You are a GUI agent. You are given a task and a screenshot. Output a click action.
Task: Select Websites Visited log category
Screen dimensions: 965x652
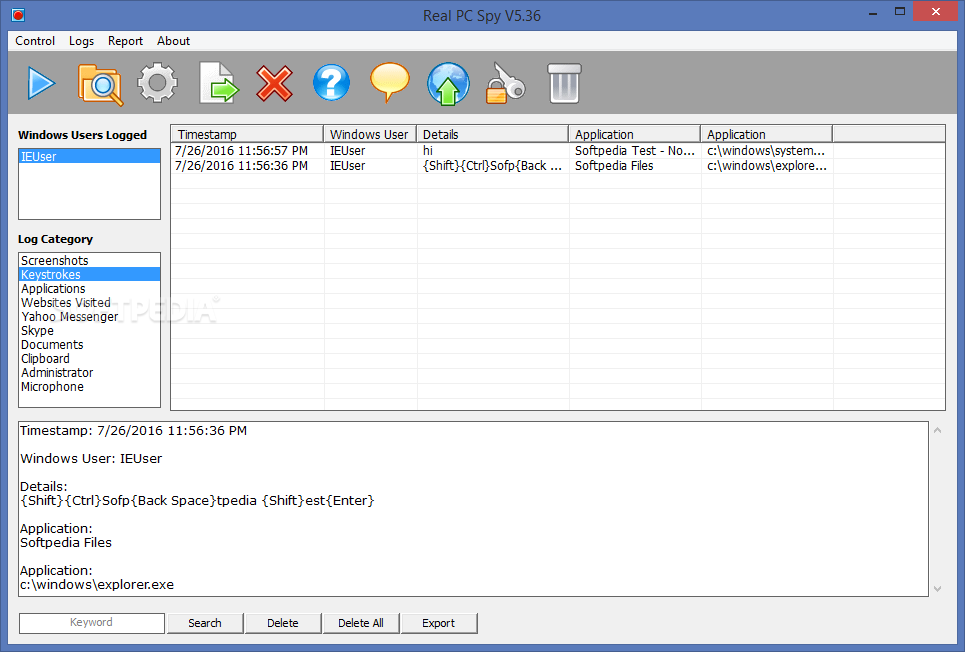[x=89, y=303]
